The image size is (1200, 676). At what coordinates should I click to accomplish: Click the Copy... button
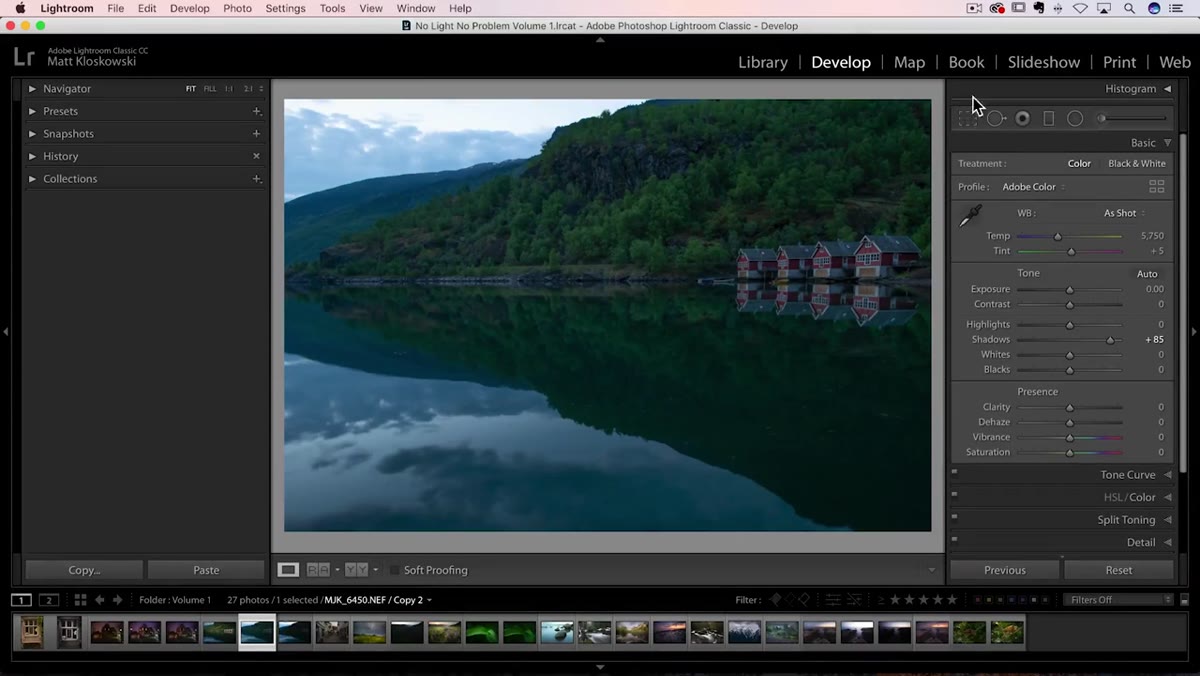[84, 570]
